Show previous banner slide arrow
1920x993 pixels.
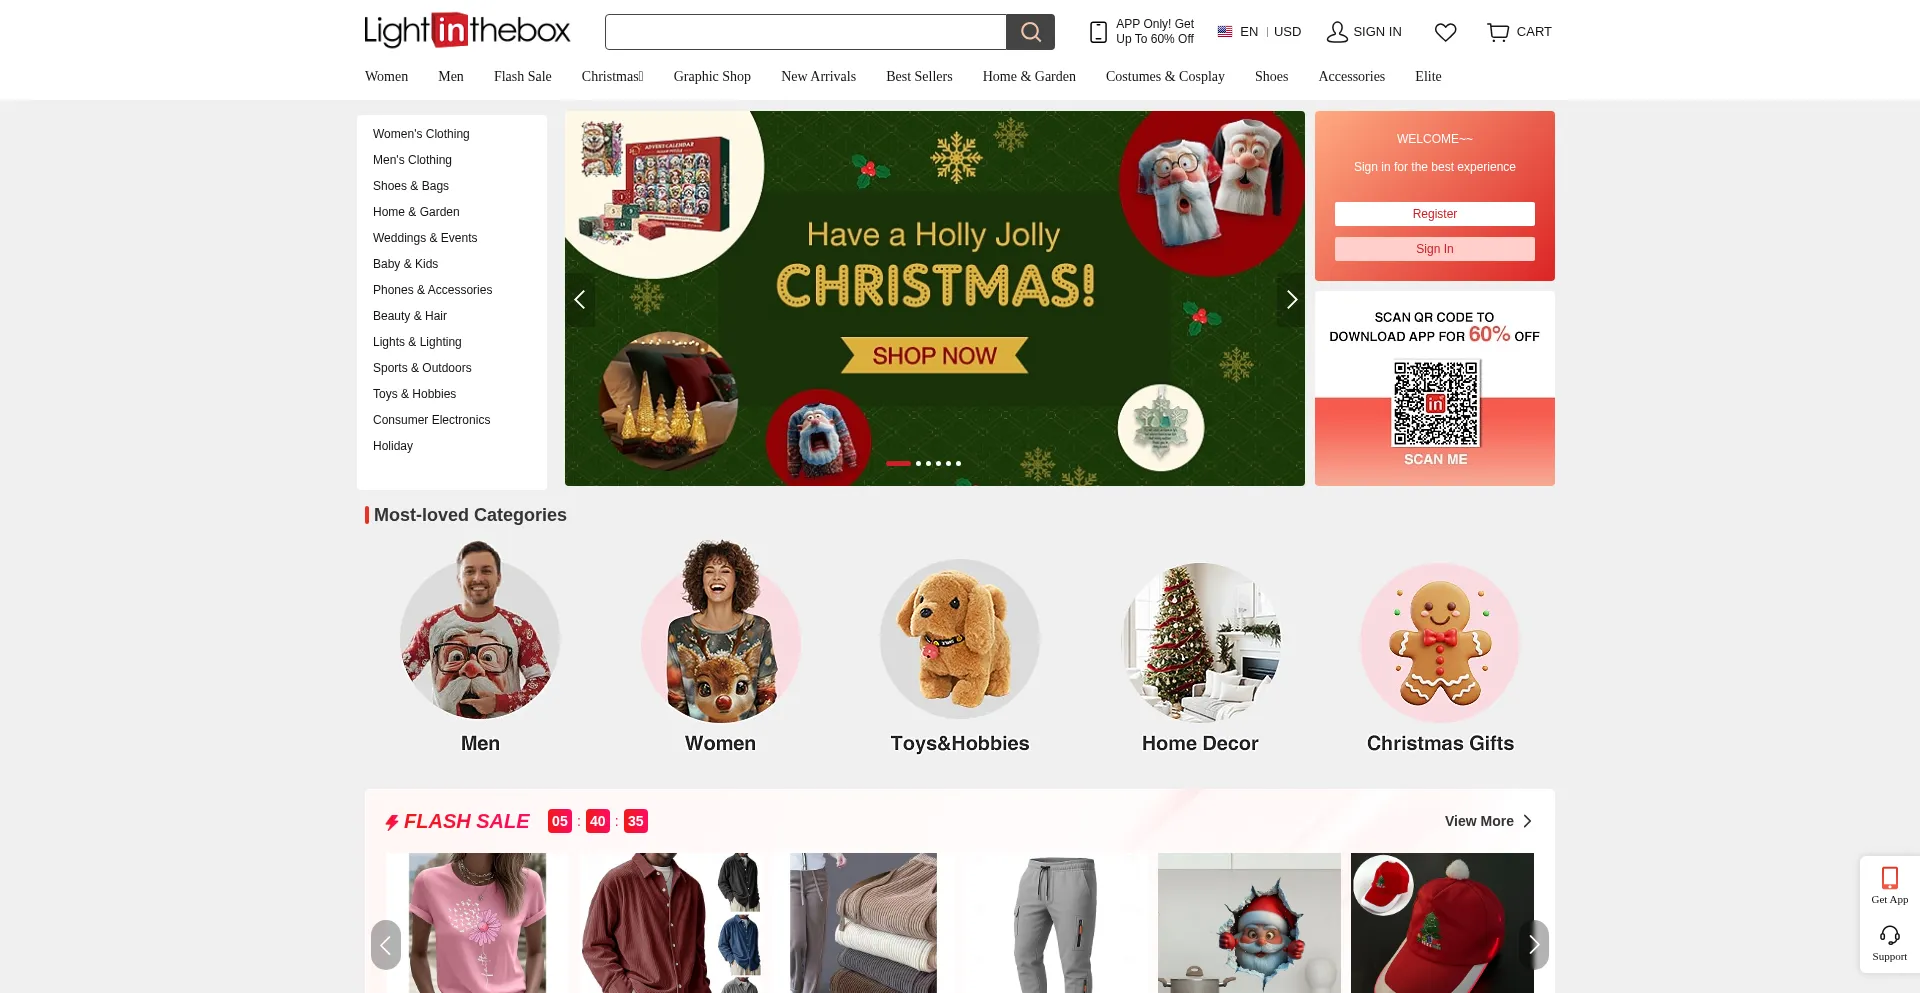pyautogui.click(x=580, y=300)
